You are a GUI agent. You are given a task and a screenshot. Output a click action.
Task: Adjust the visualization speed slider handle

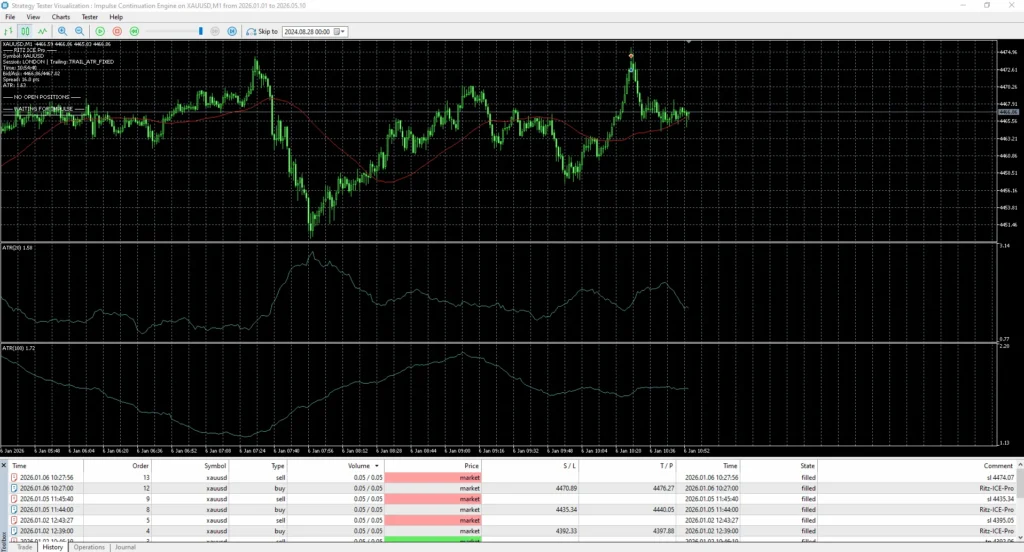pos(200,31)
